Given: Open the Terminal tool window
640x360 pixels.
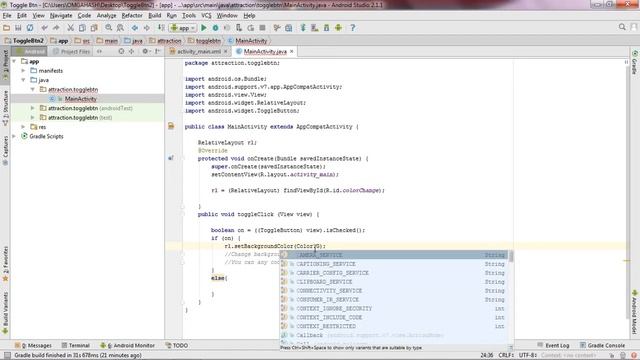Looking at the screenshot, I should [x=75, y=345].
